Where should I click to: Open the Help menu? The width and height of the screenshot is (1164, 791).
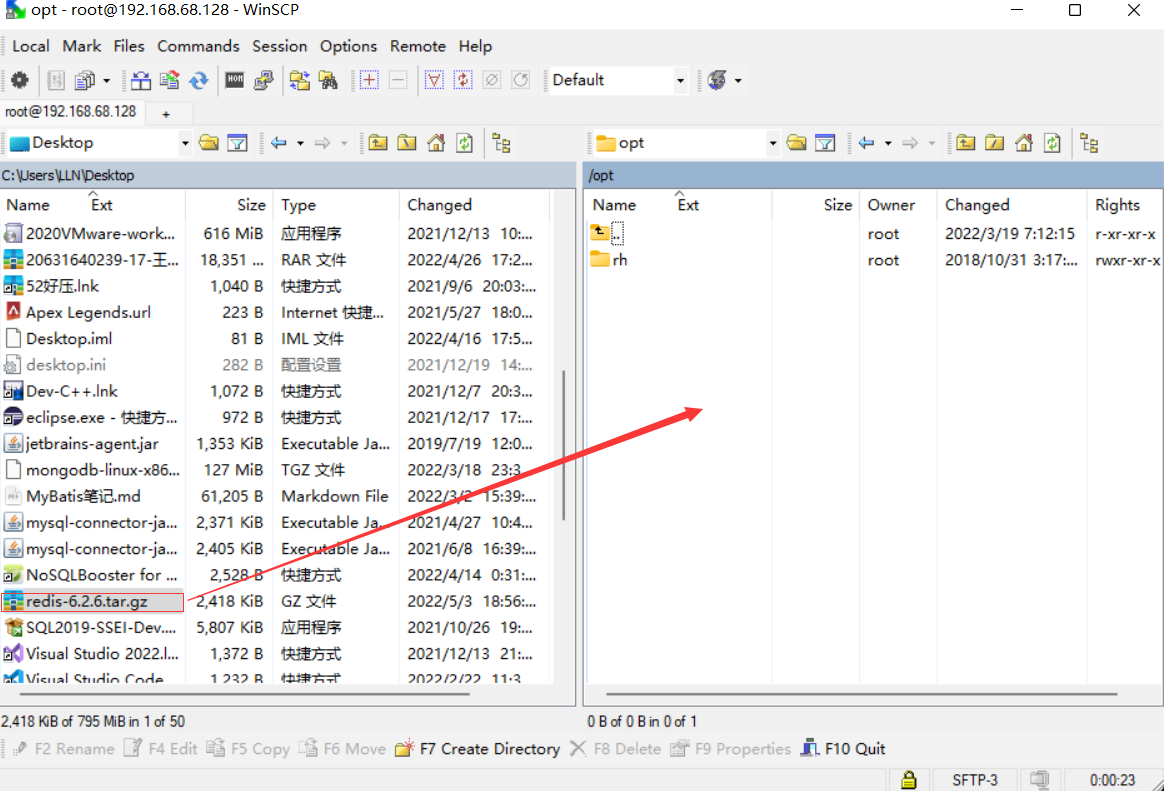pyautogui.click(x=475, y=46)
